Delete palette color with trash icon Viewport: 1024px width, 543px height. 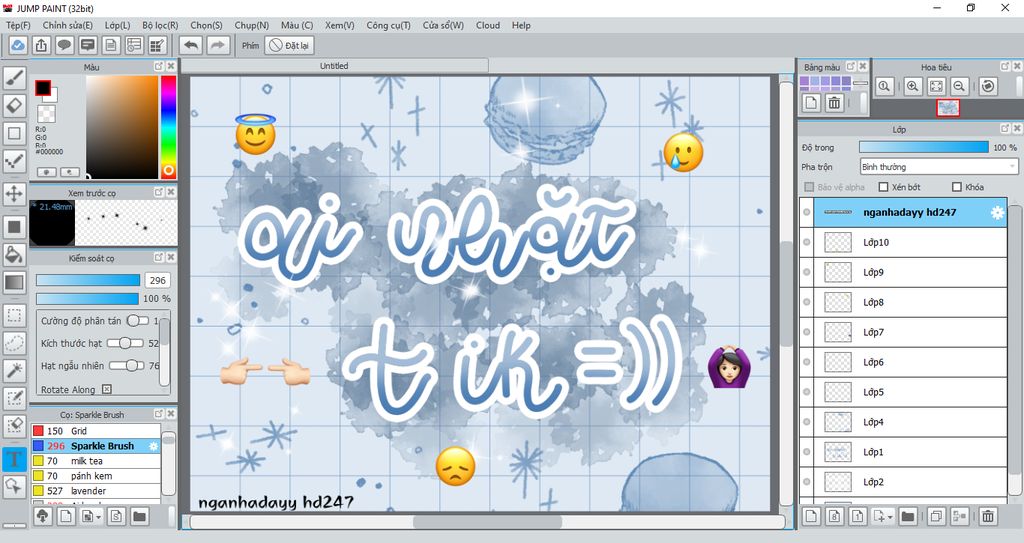coord(834,103)
